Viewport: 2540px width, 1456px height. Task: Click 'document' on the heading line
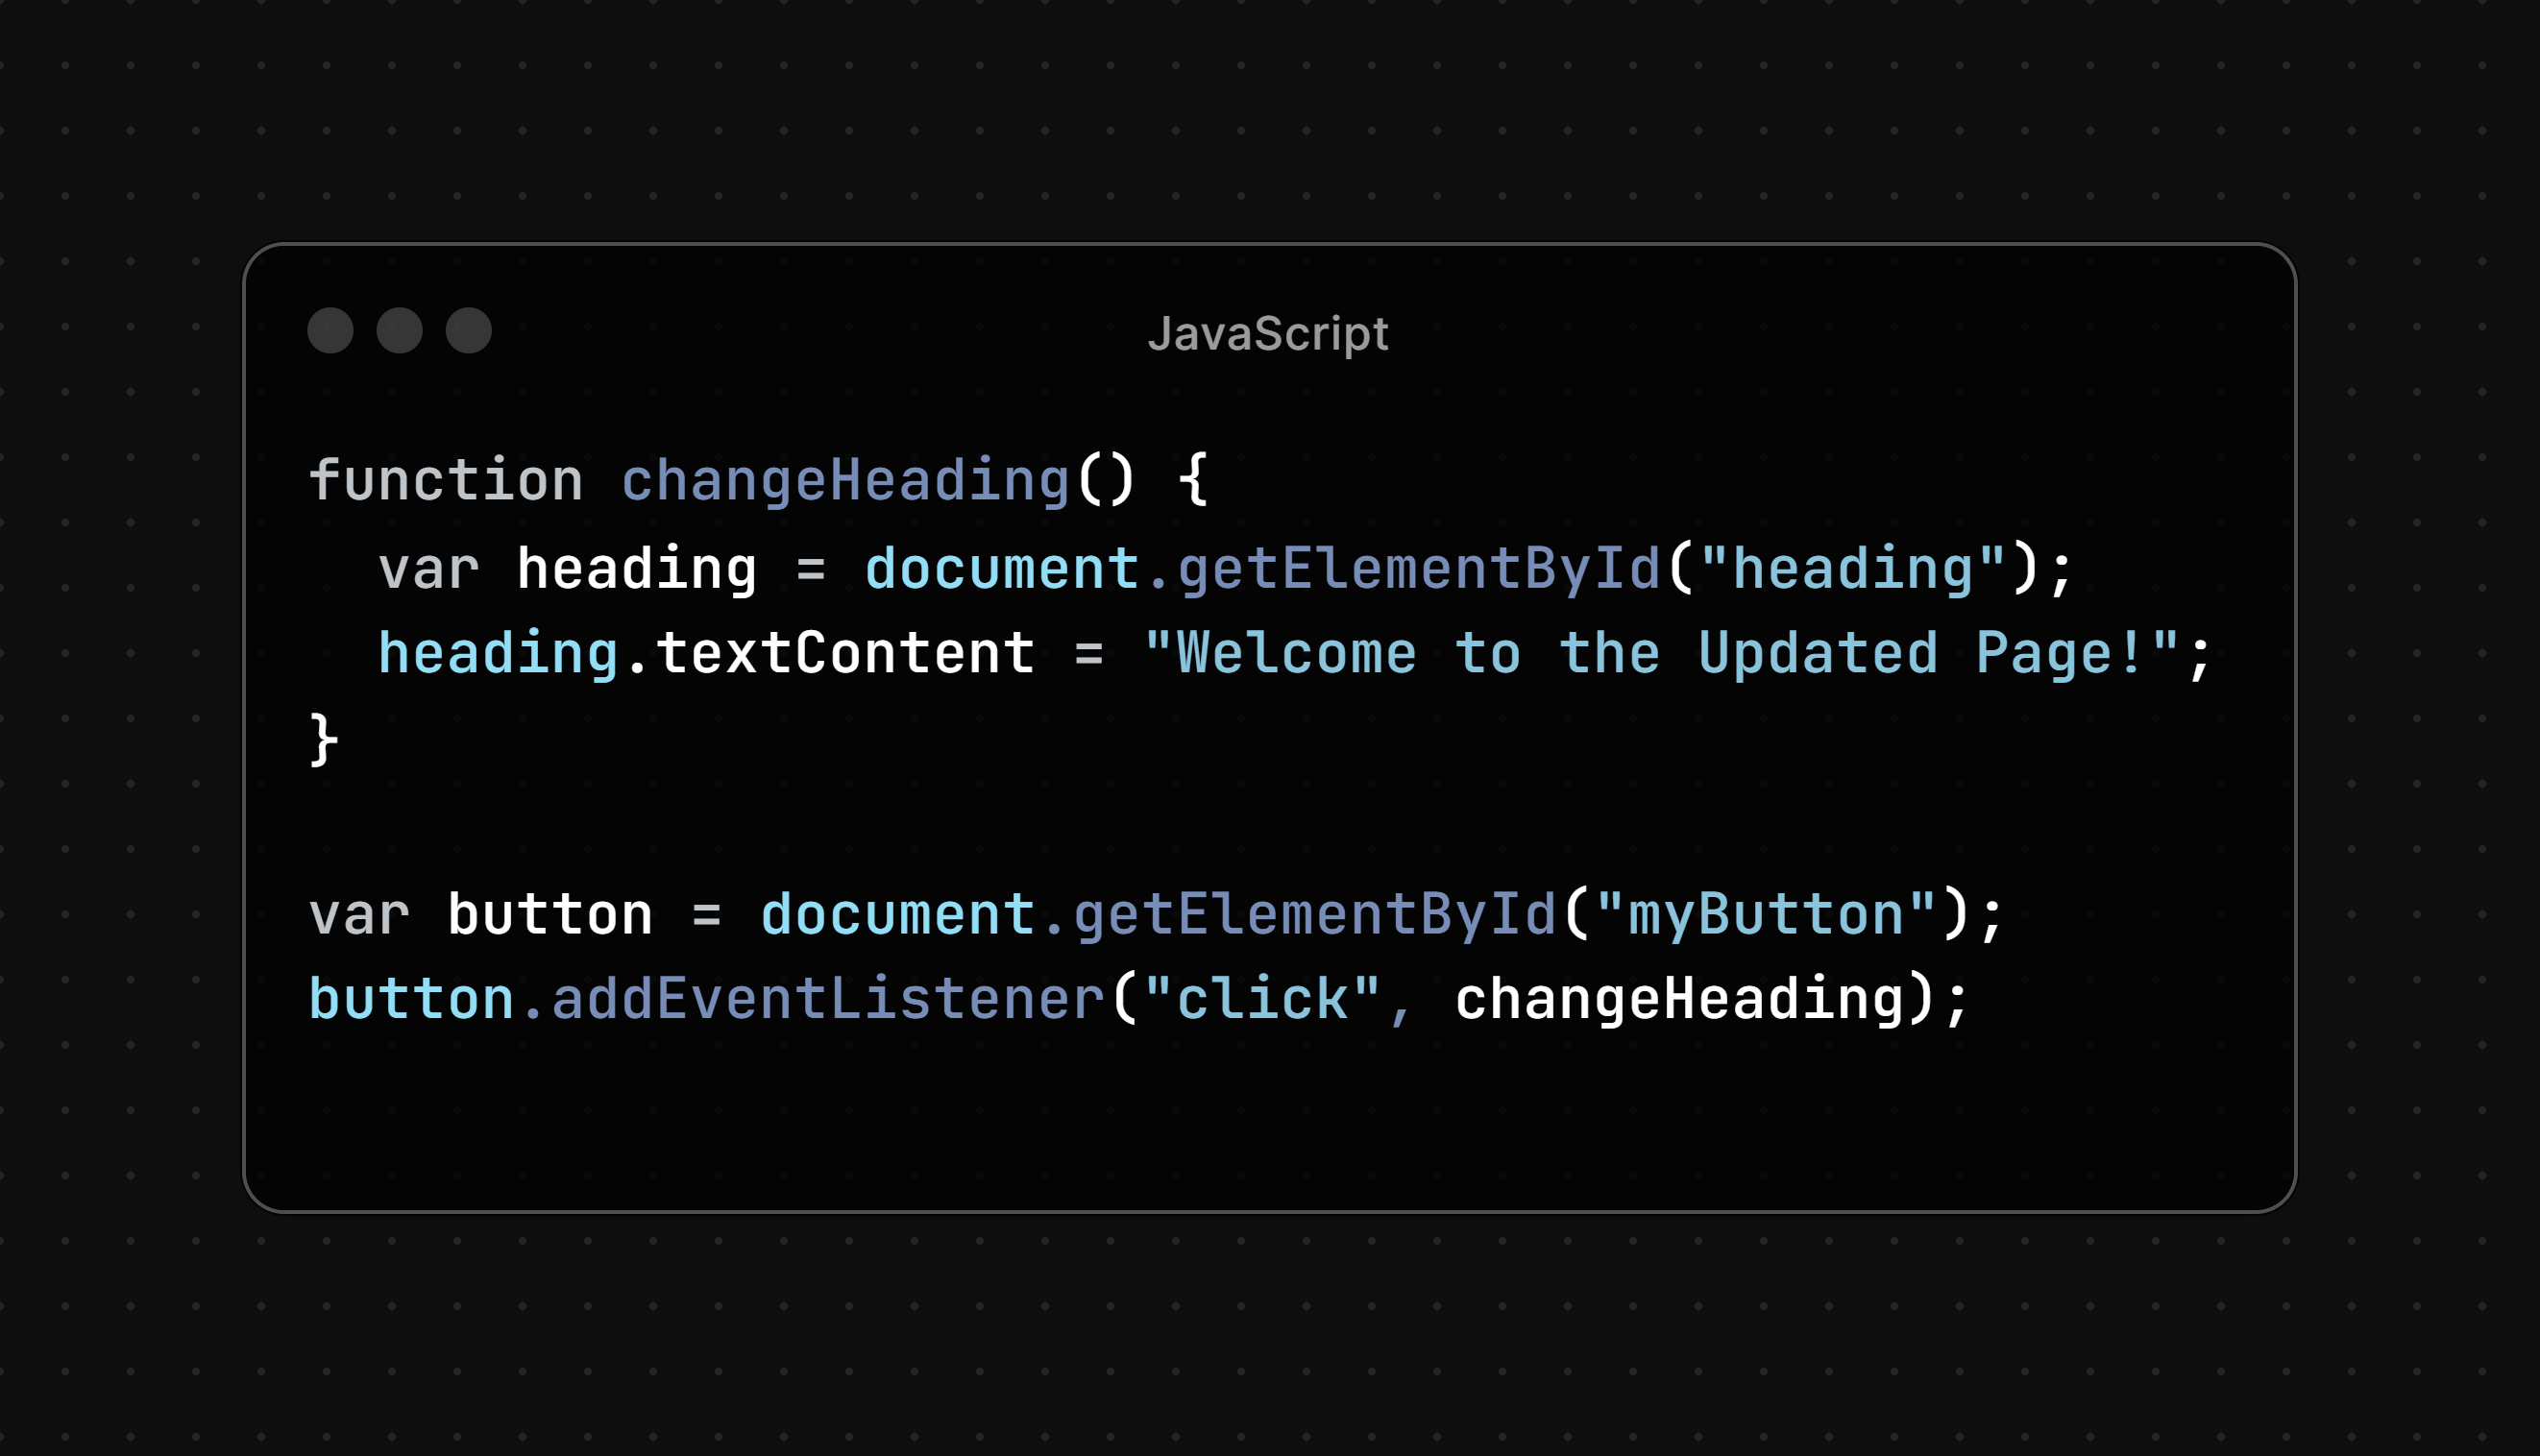pos(1002,570)
